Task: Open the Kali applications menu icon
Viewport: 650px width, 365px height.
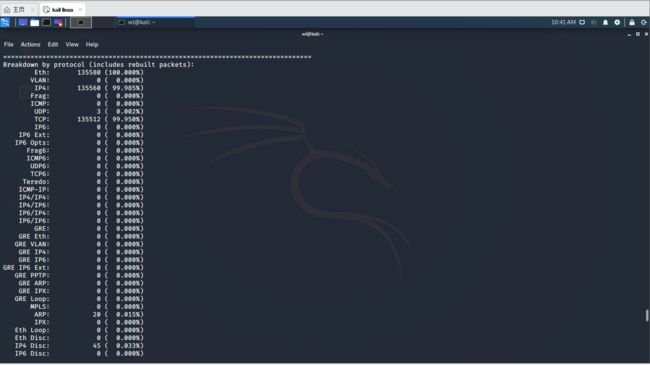Action: click(5, 22)
